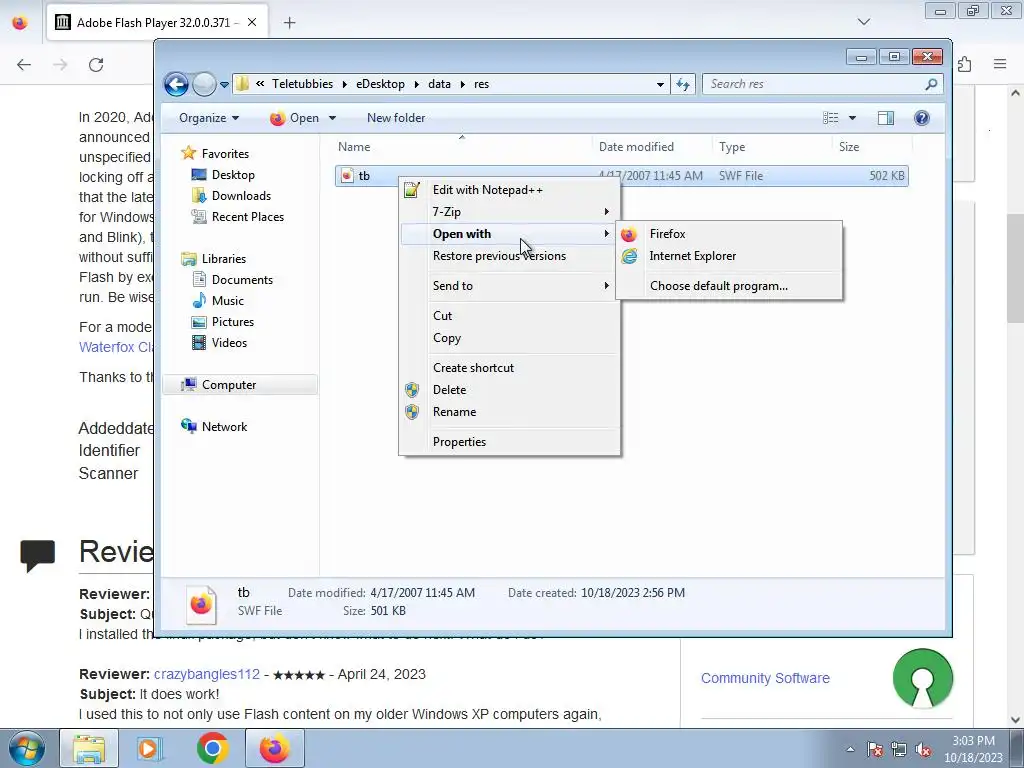The height and width of the screenshot is (768, 1024).
Task: Click the Explorer Back arrow button
Action: pyautogui.click(x=176, y=84)
